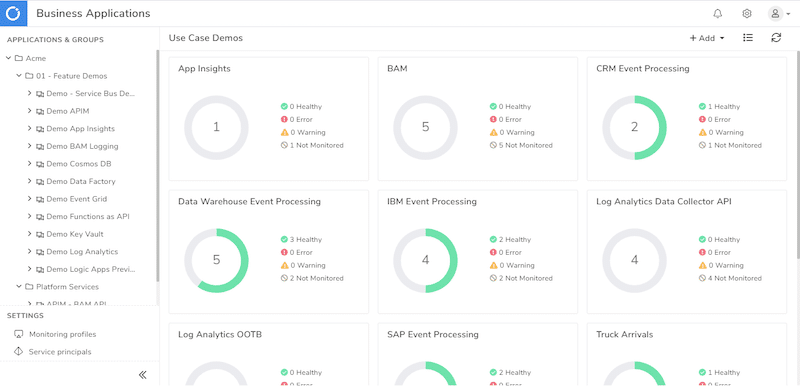Click the Demo Key Vault application icon
Image resolution: width=800 pixels, height=386 pixels.
[40, 235]
